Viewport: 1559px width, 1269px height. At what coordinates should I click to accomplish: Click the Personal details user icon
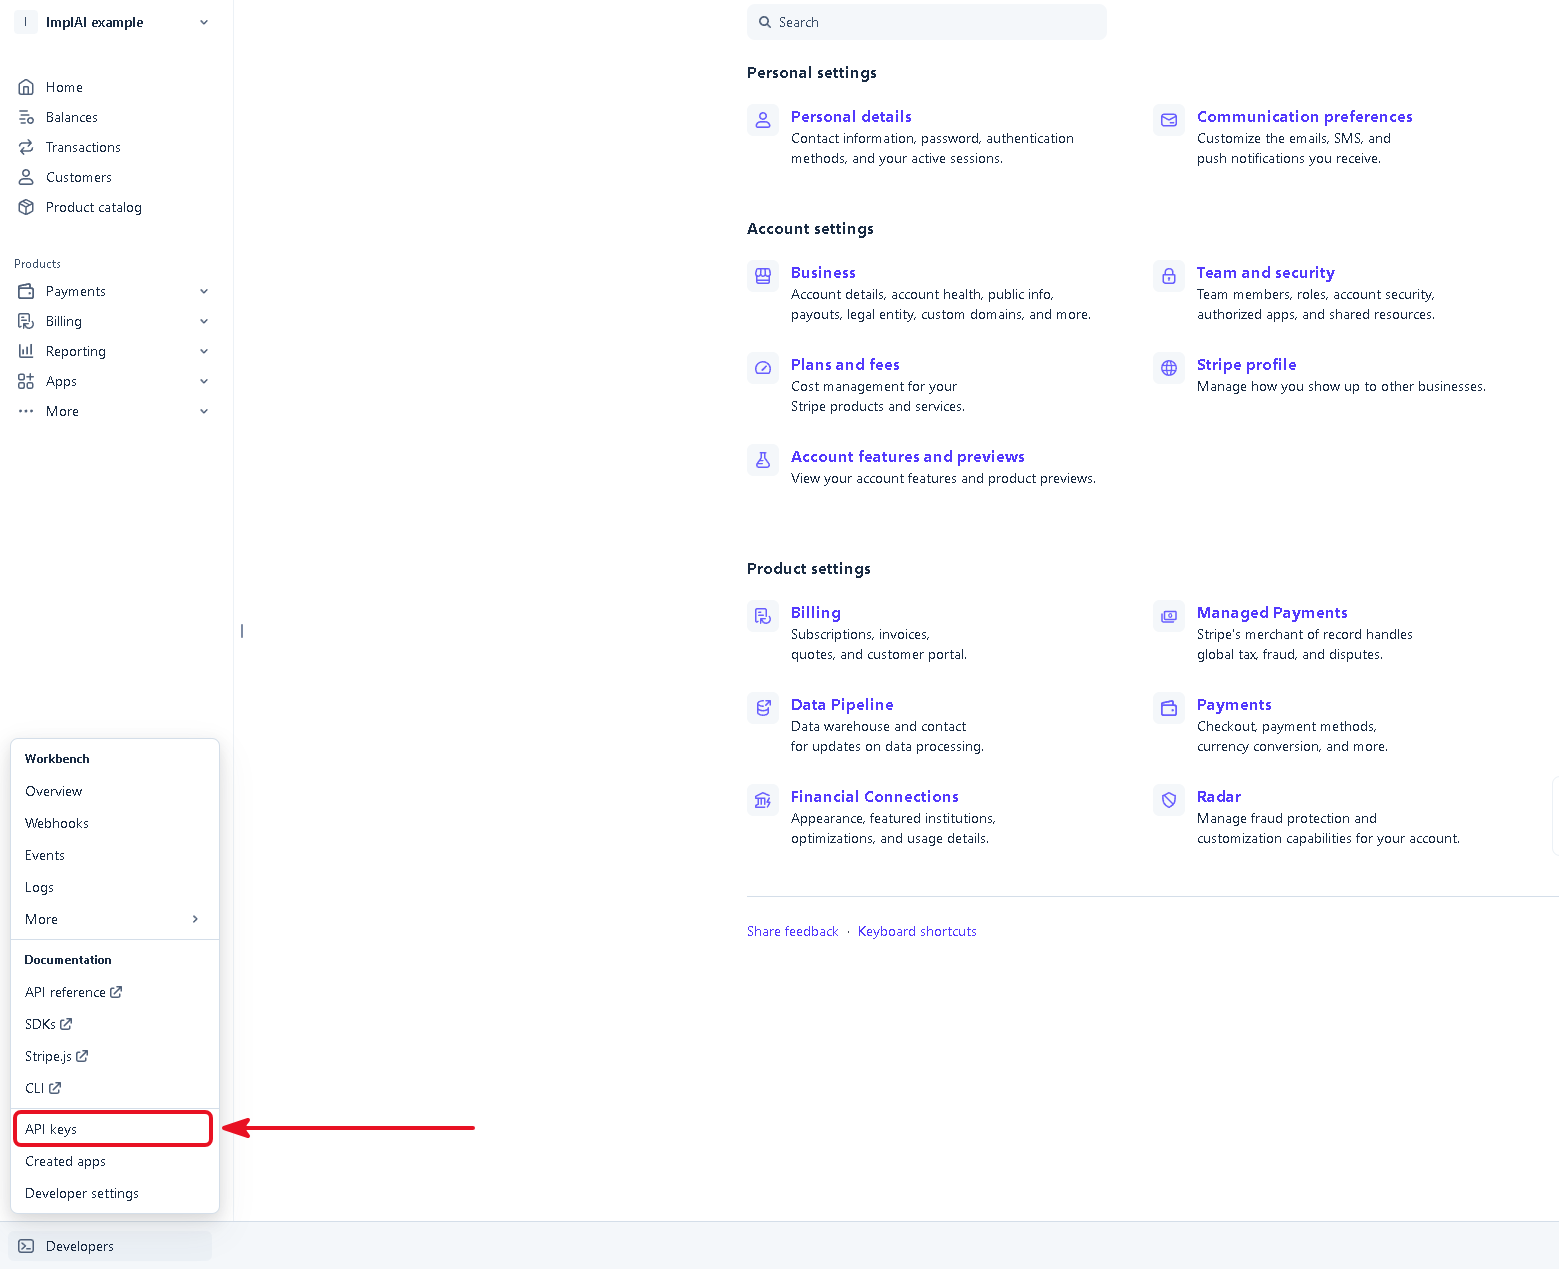click(763, 120)
